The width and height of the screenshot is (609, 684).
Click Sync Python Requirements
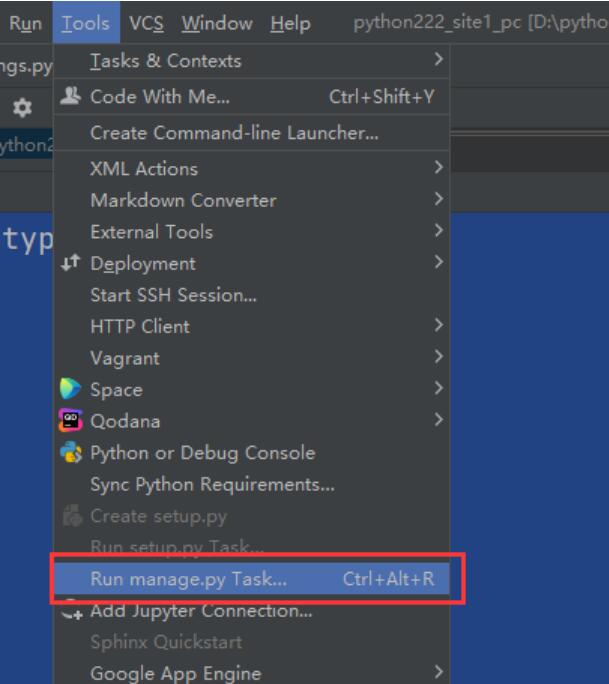212,484
